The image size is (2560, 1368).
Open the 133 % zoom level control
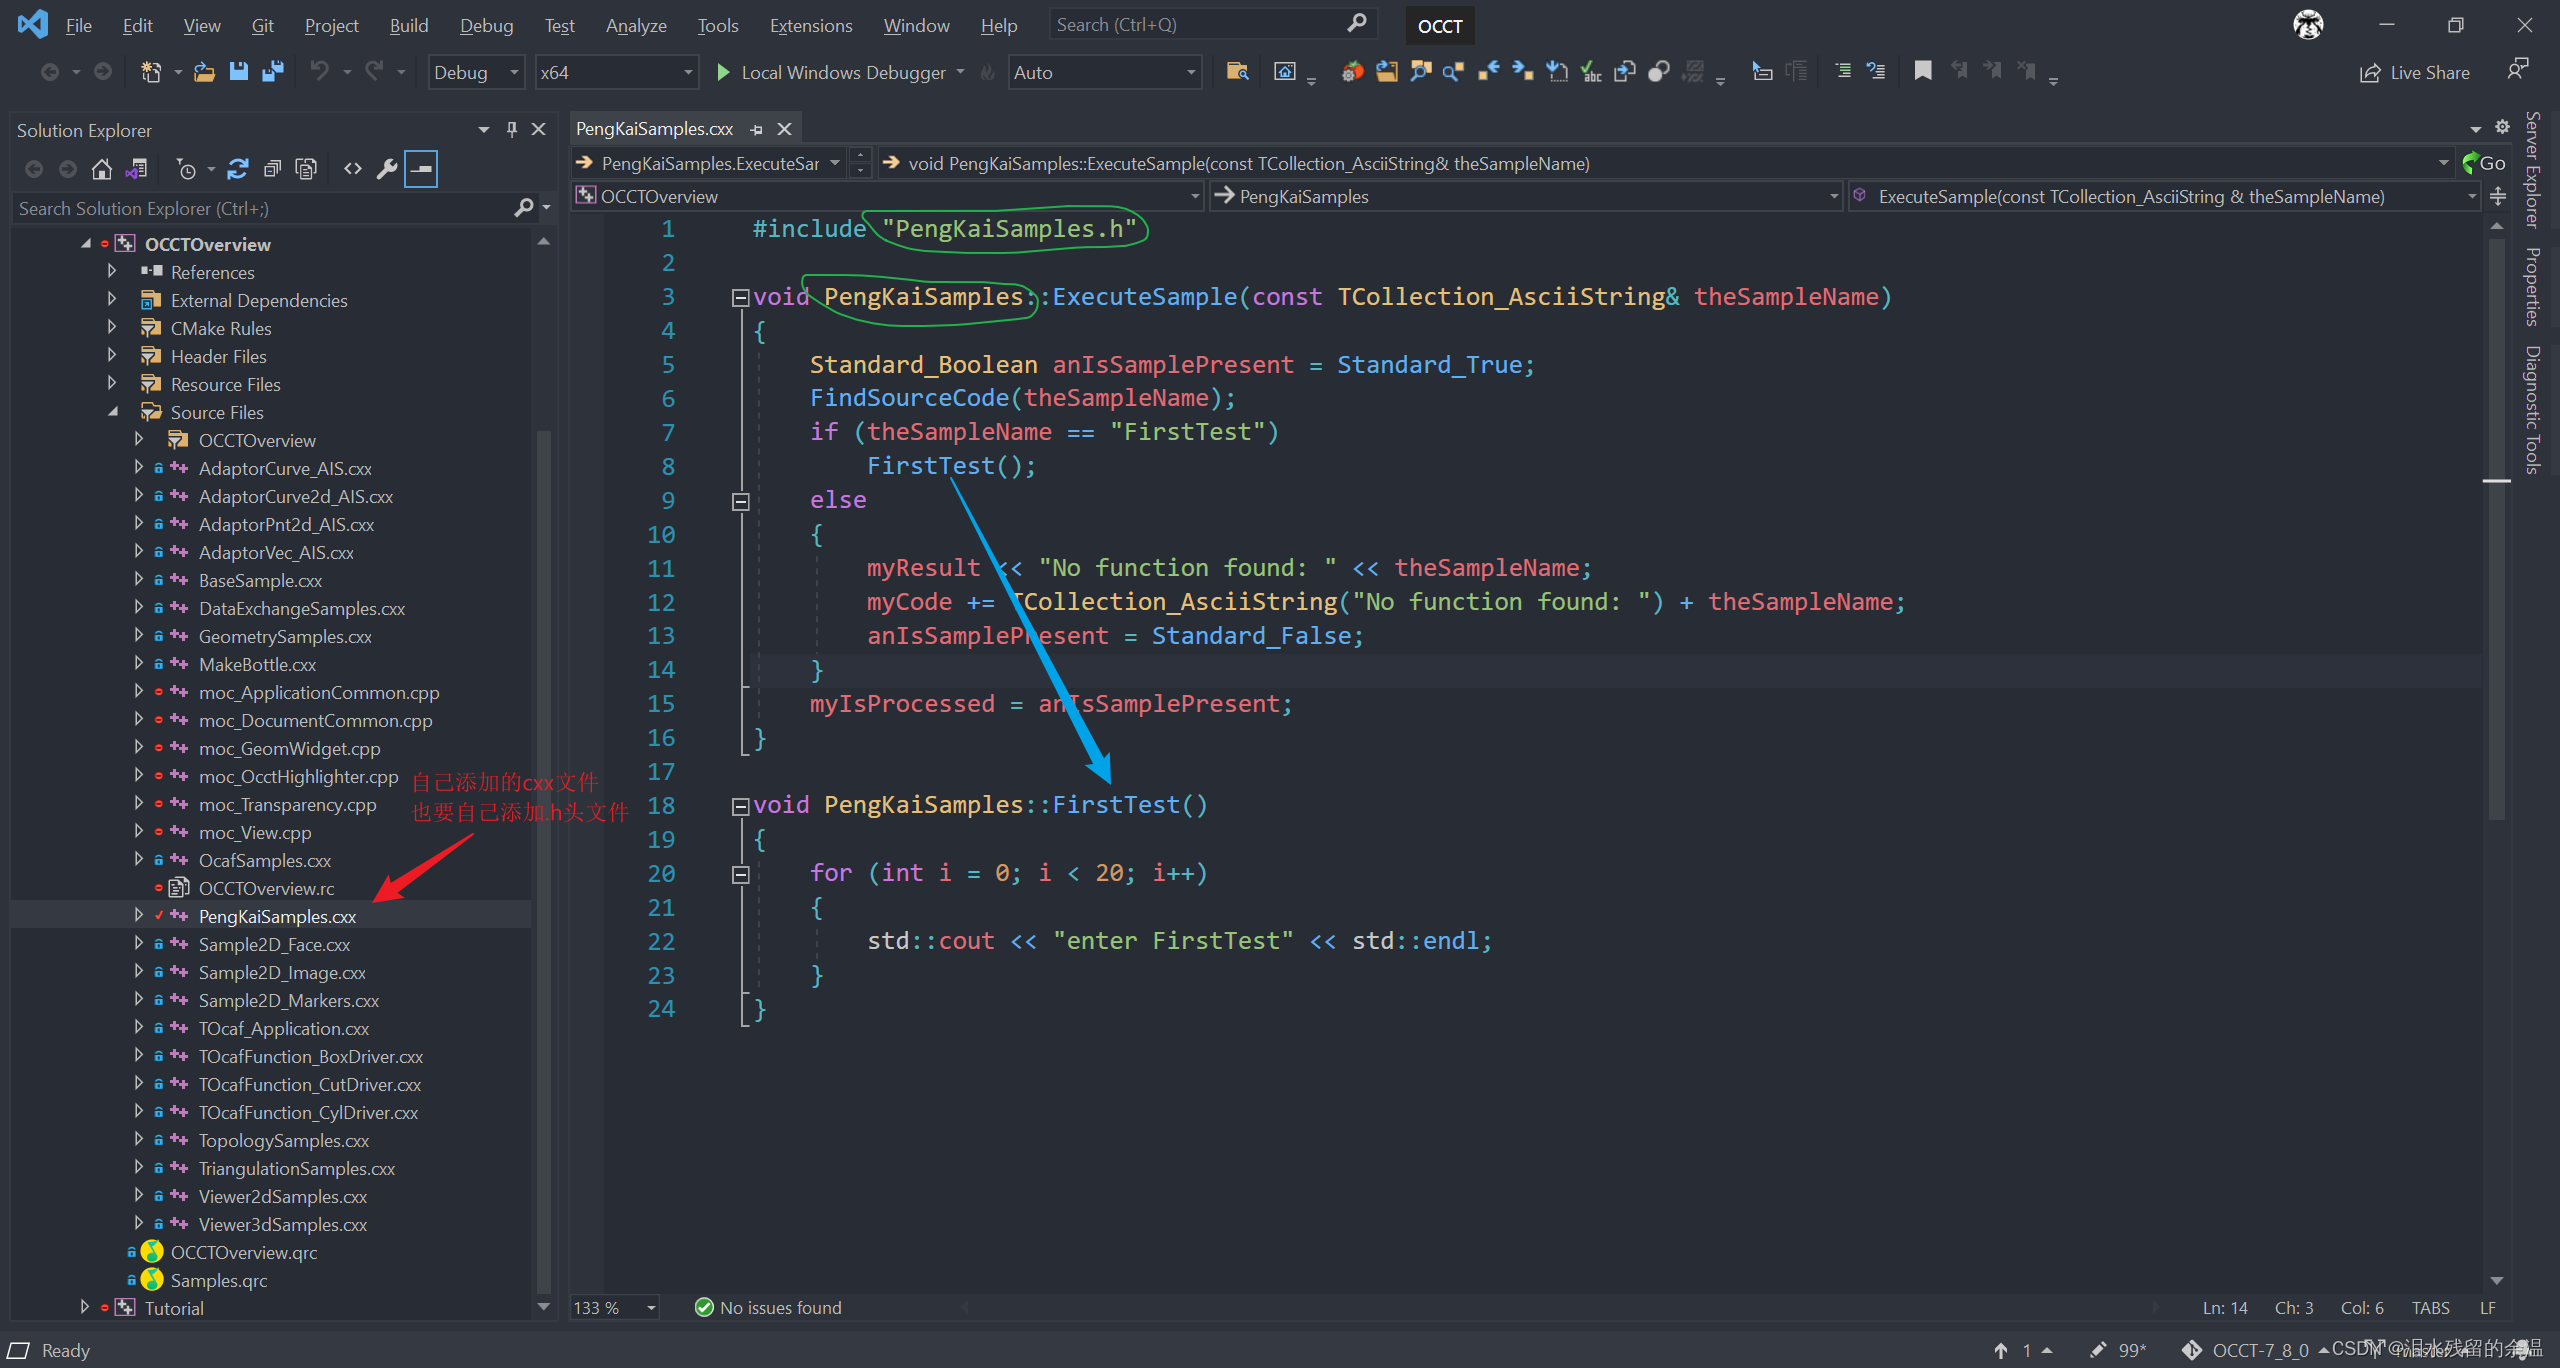[x=614, y=1307]
